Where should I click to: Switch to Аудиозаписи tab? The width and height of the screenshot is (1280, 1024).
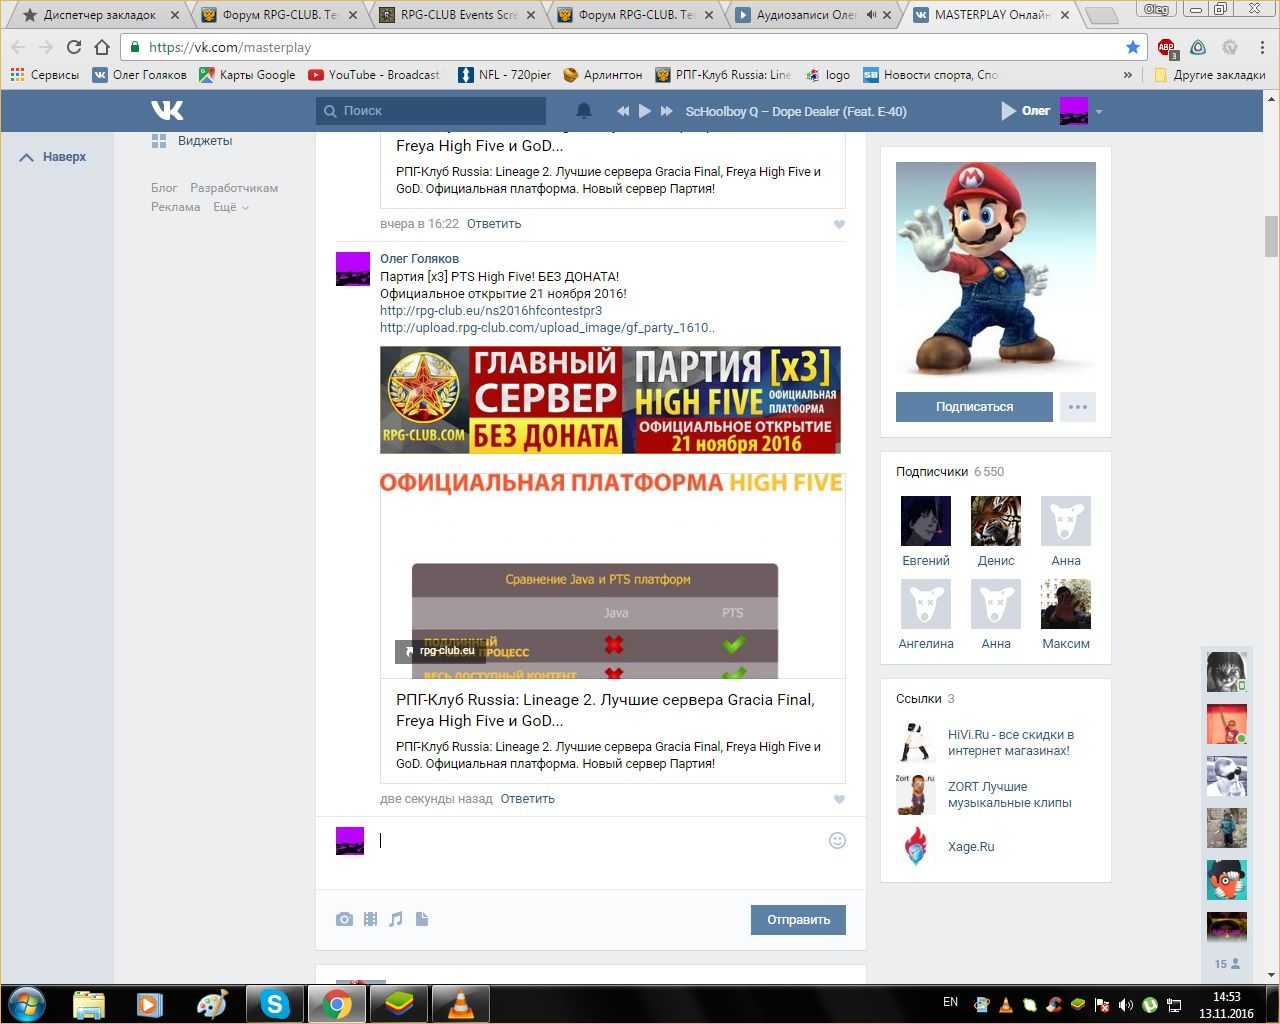[x=812, y=15]
